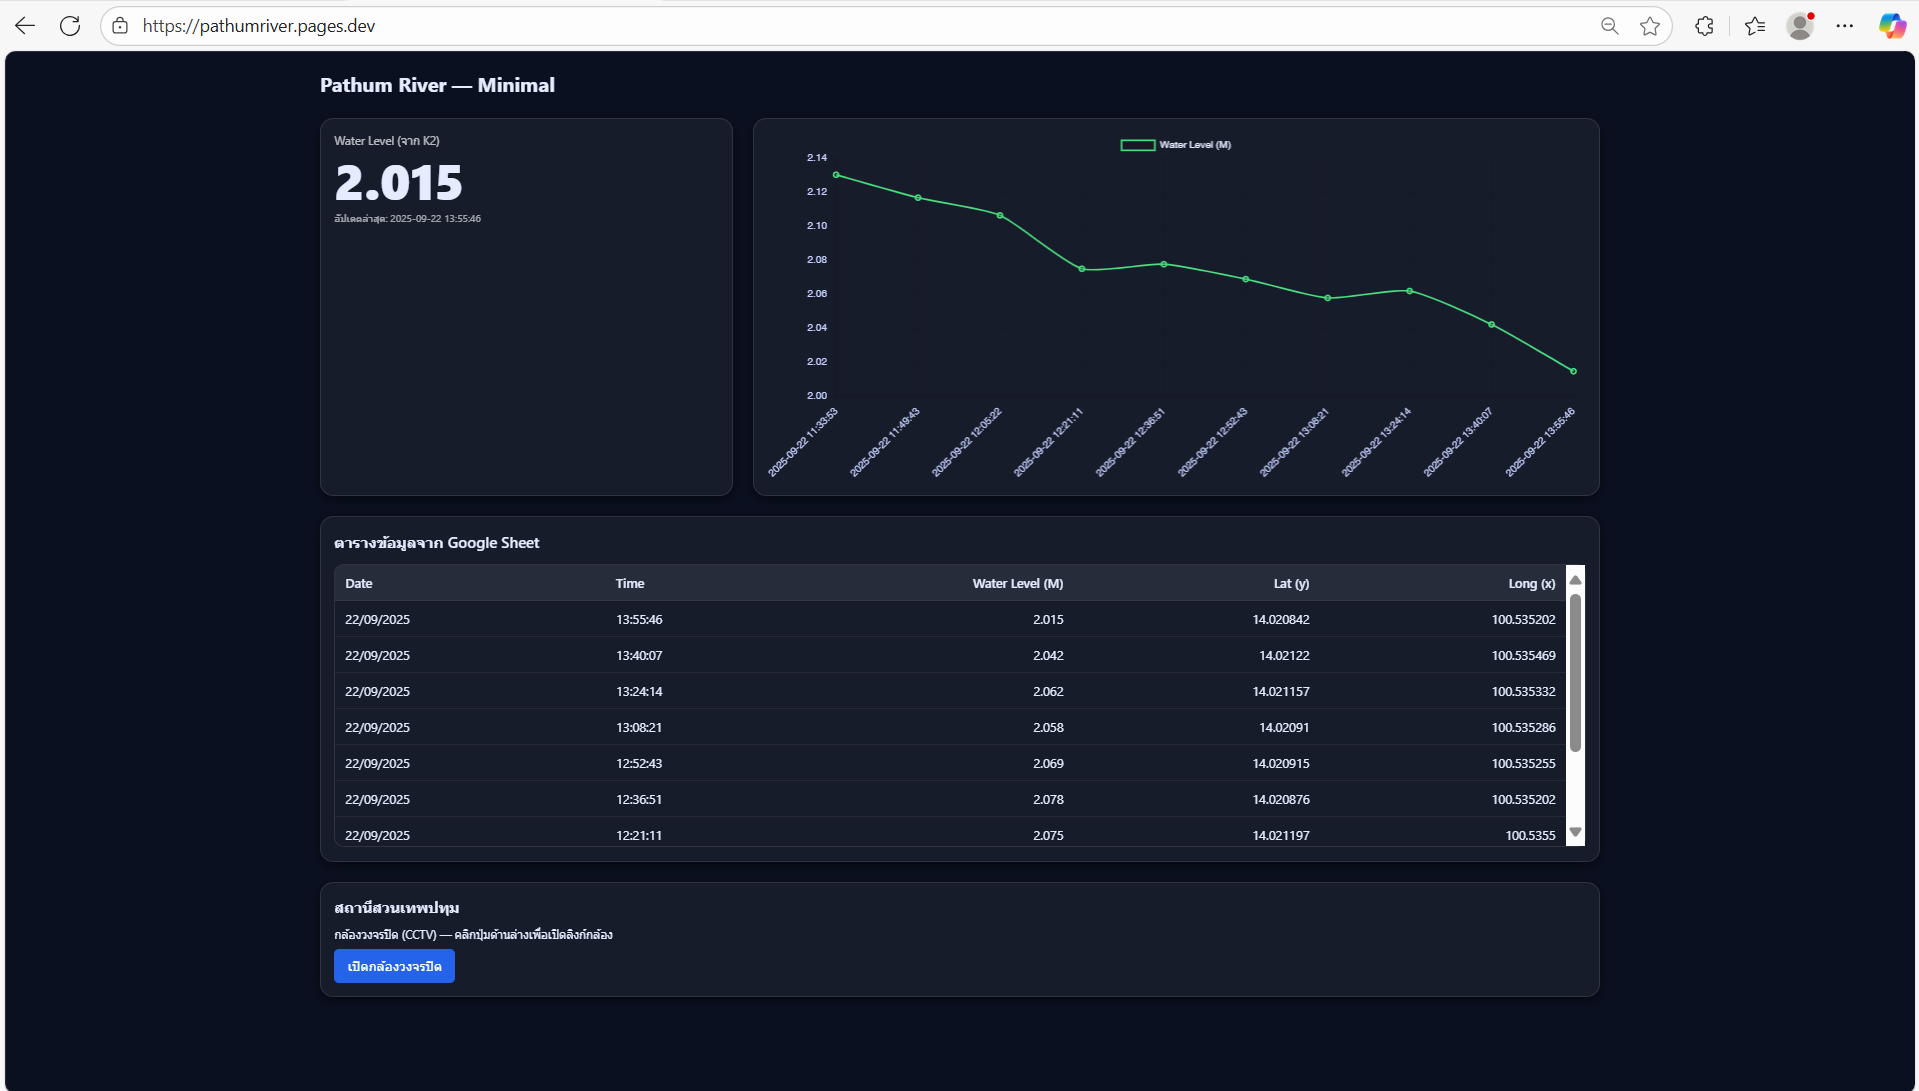Open the favorites list icon
This screenshot has width=1919, height=1091.
1755,26
